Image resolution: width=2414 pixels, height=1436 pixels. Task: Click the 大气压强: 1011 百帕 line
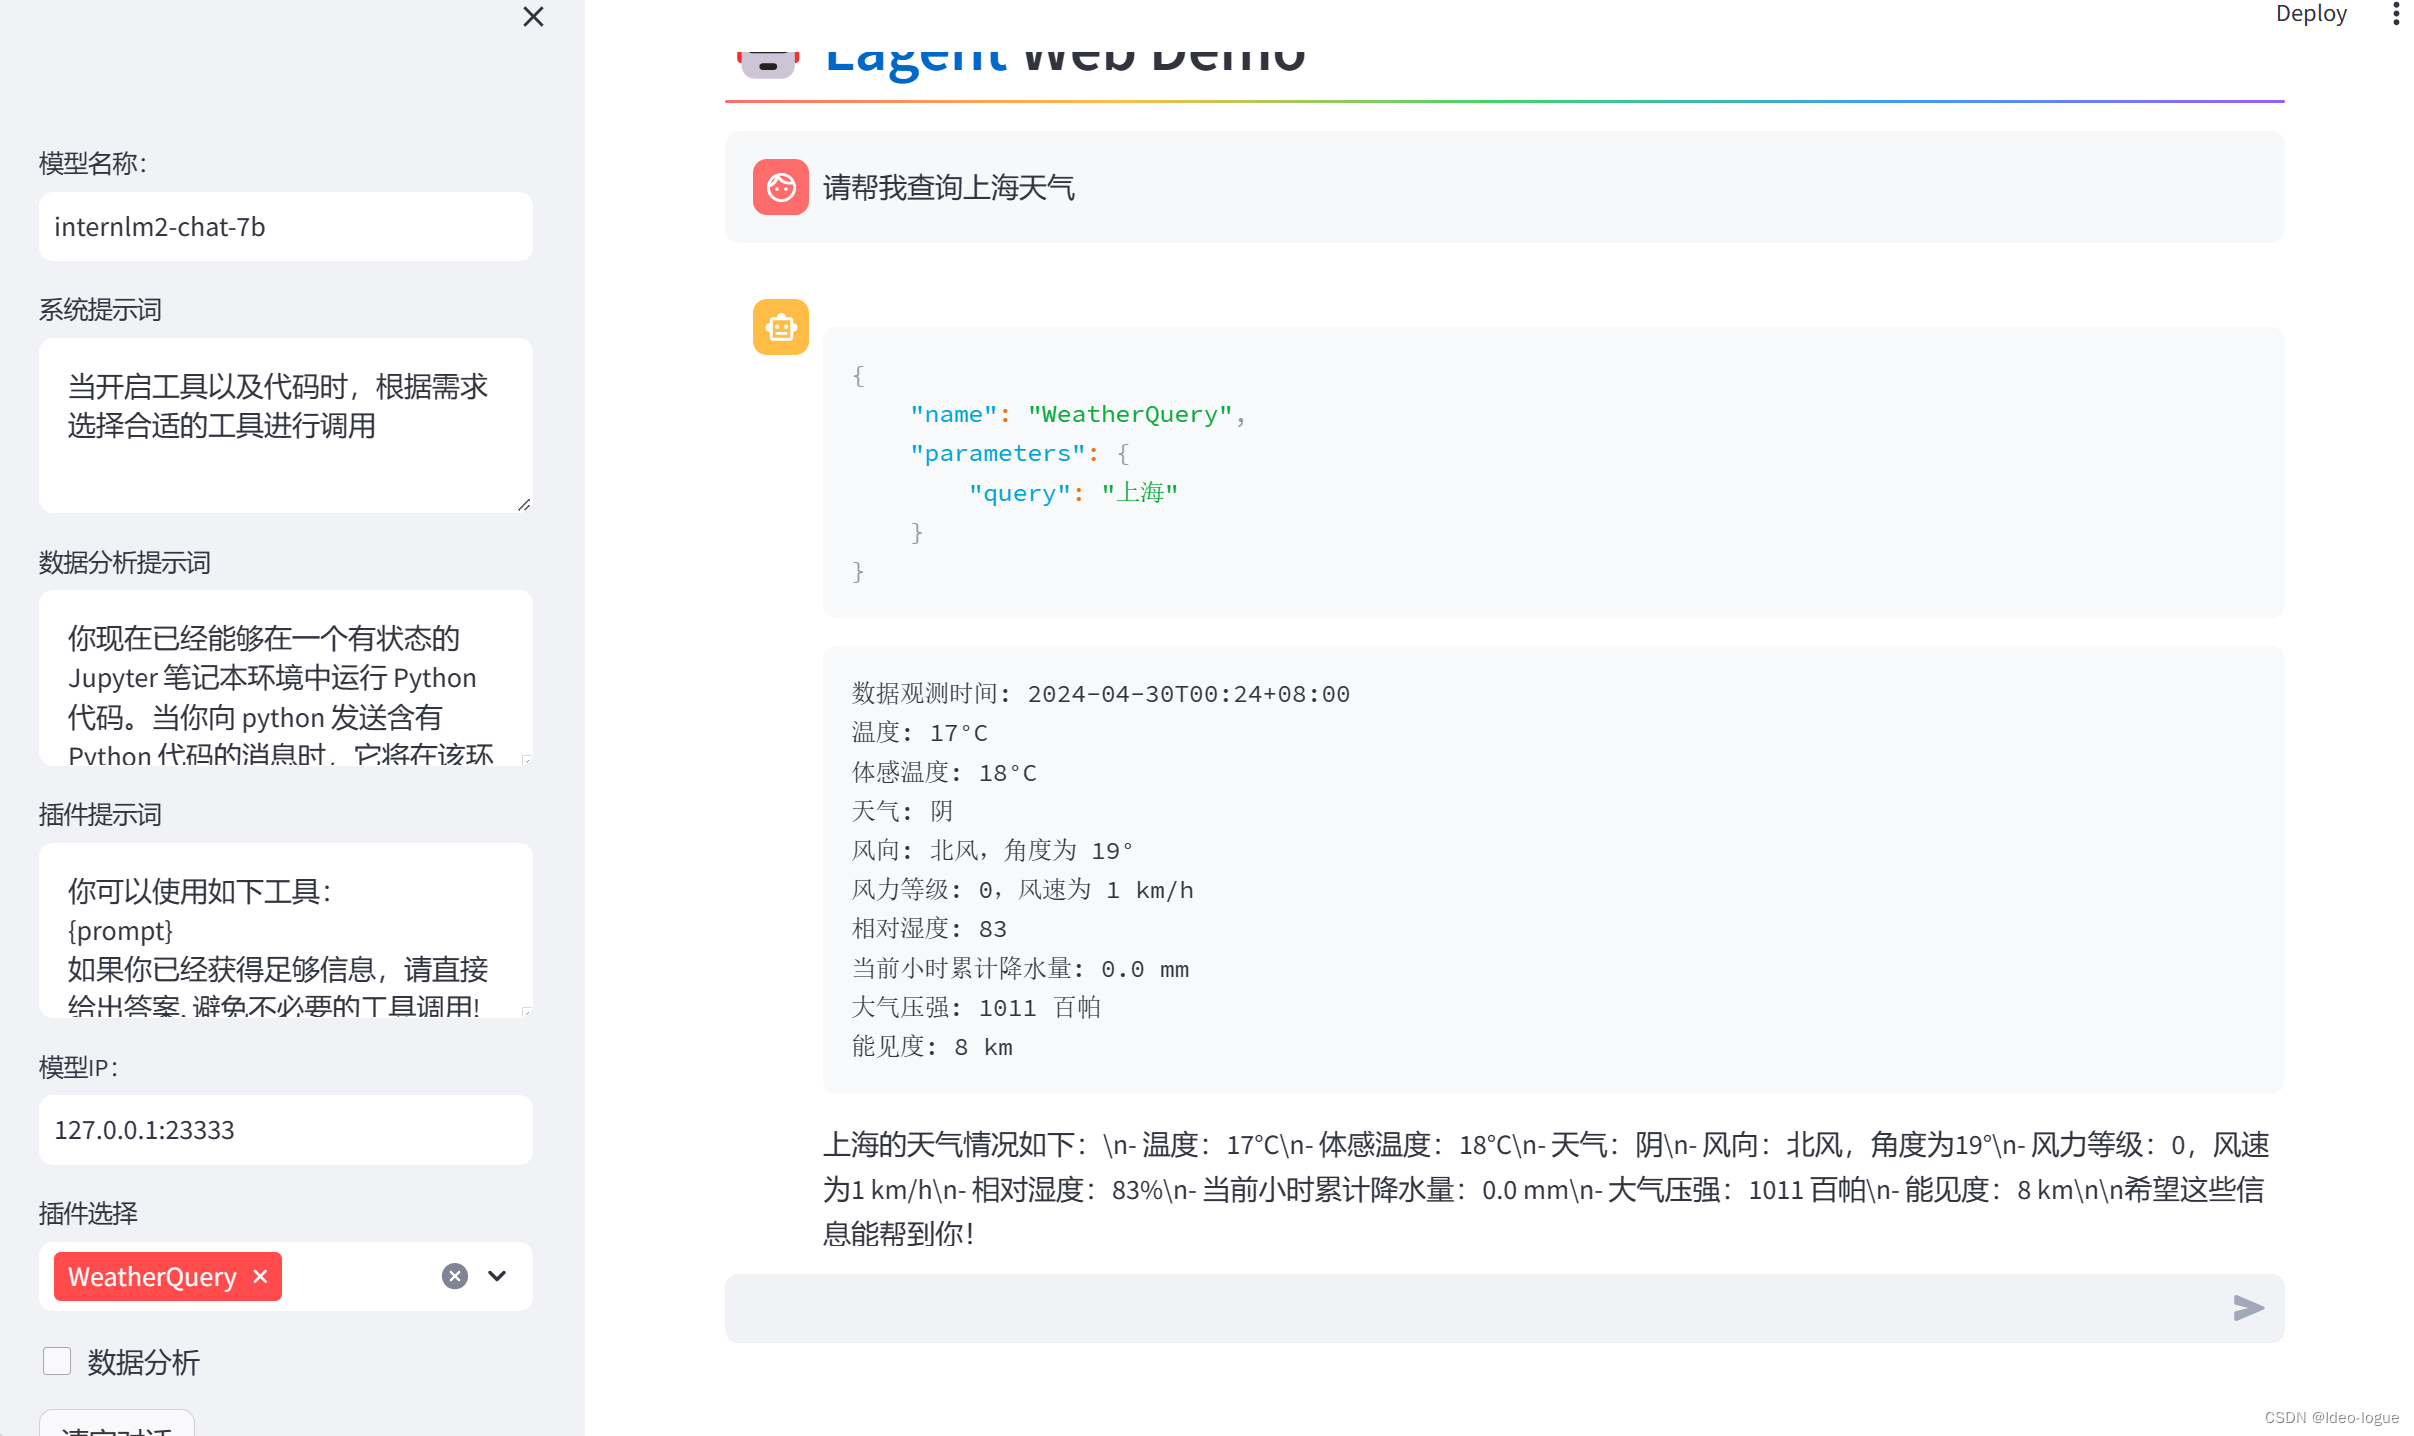point(976,1008)
